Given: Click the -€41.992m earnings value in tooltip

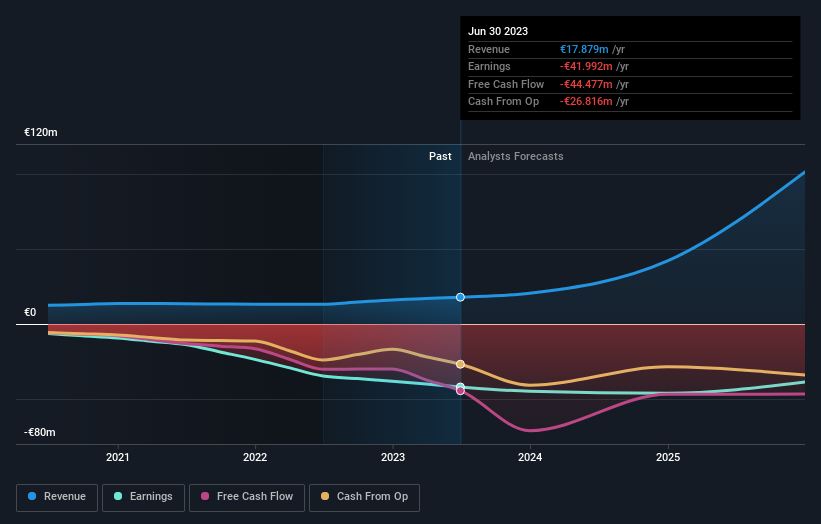Looking at the screenshot, I should (x=586, y=66).
